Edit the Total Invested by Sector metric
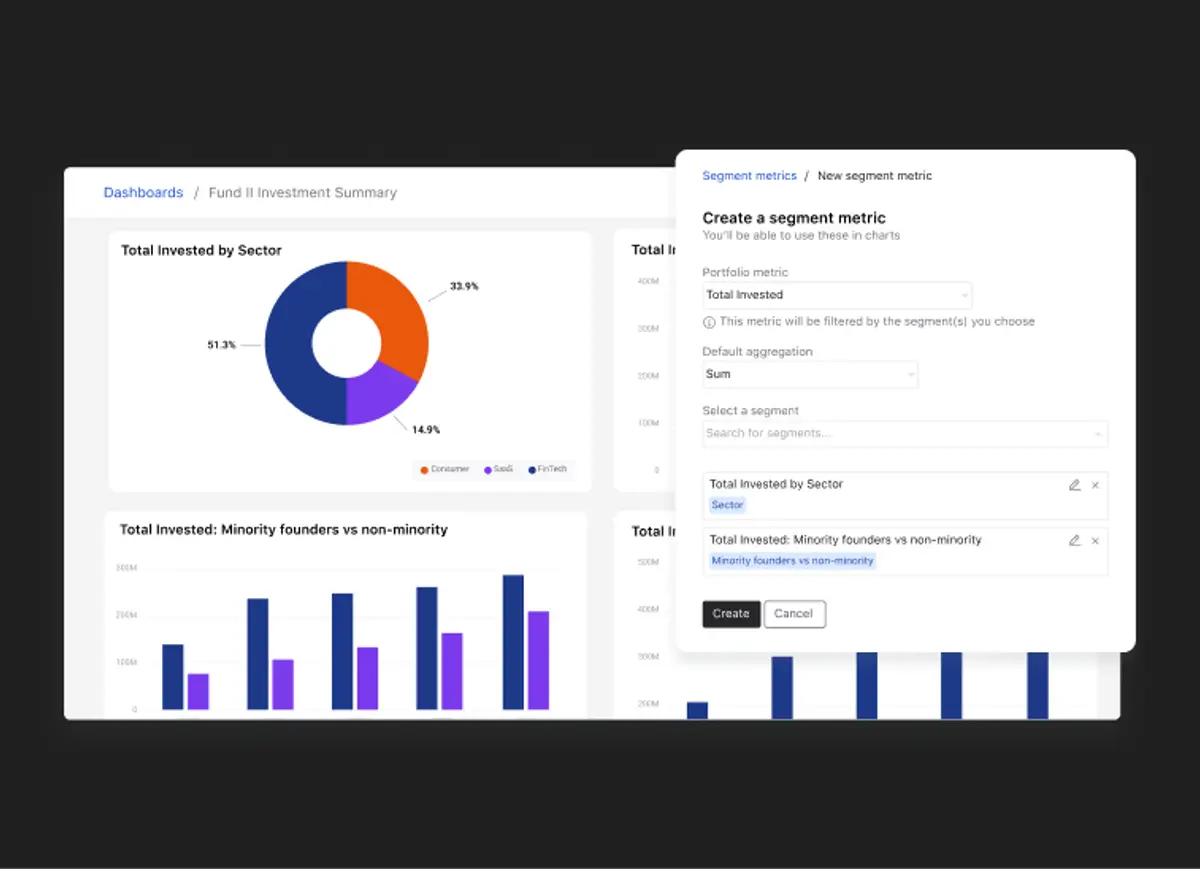Image resolution: width=1200 pixels, height=869 pixels. tap(1073, 484)
